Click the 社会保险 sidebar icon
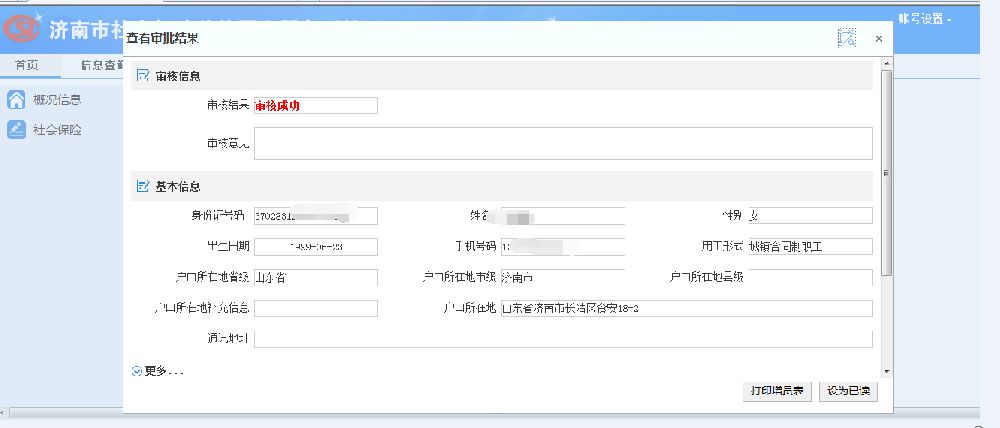Viewport: 1000px width, 428px height. (16, 129)
